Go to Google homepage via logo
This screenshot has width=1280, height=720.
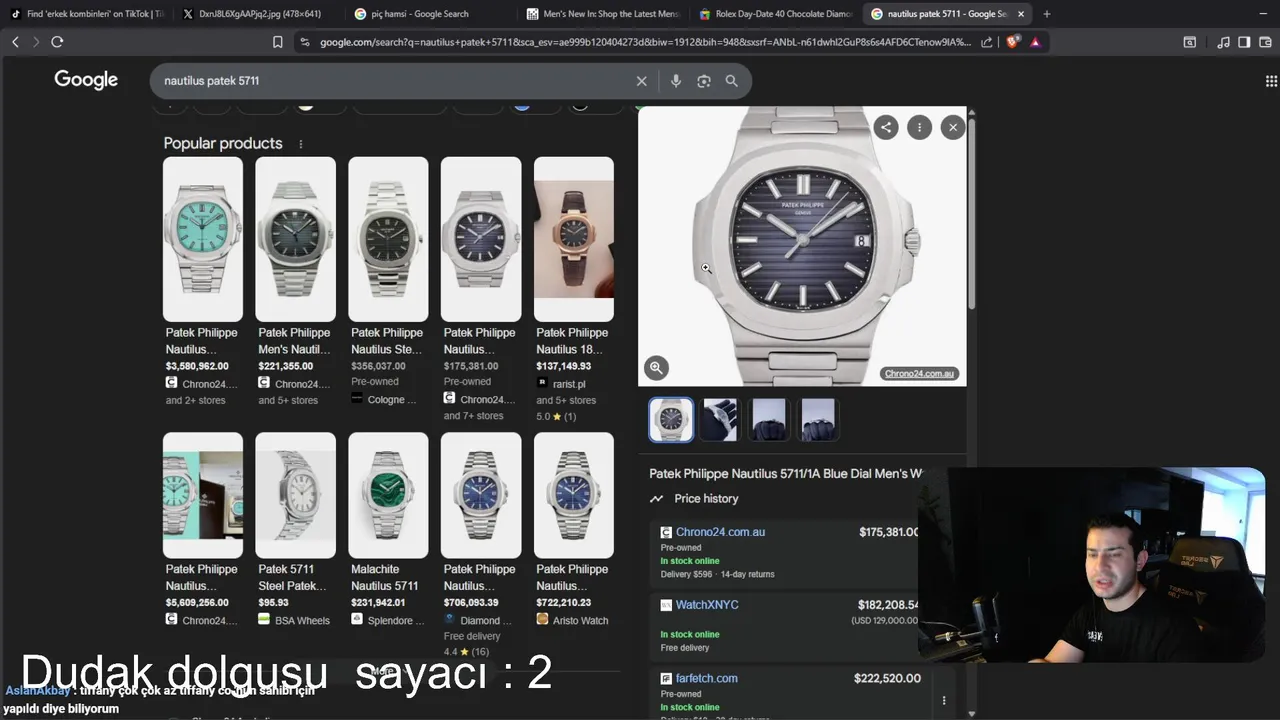point(86,80)
